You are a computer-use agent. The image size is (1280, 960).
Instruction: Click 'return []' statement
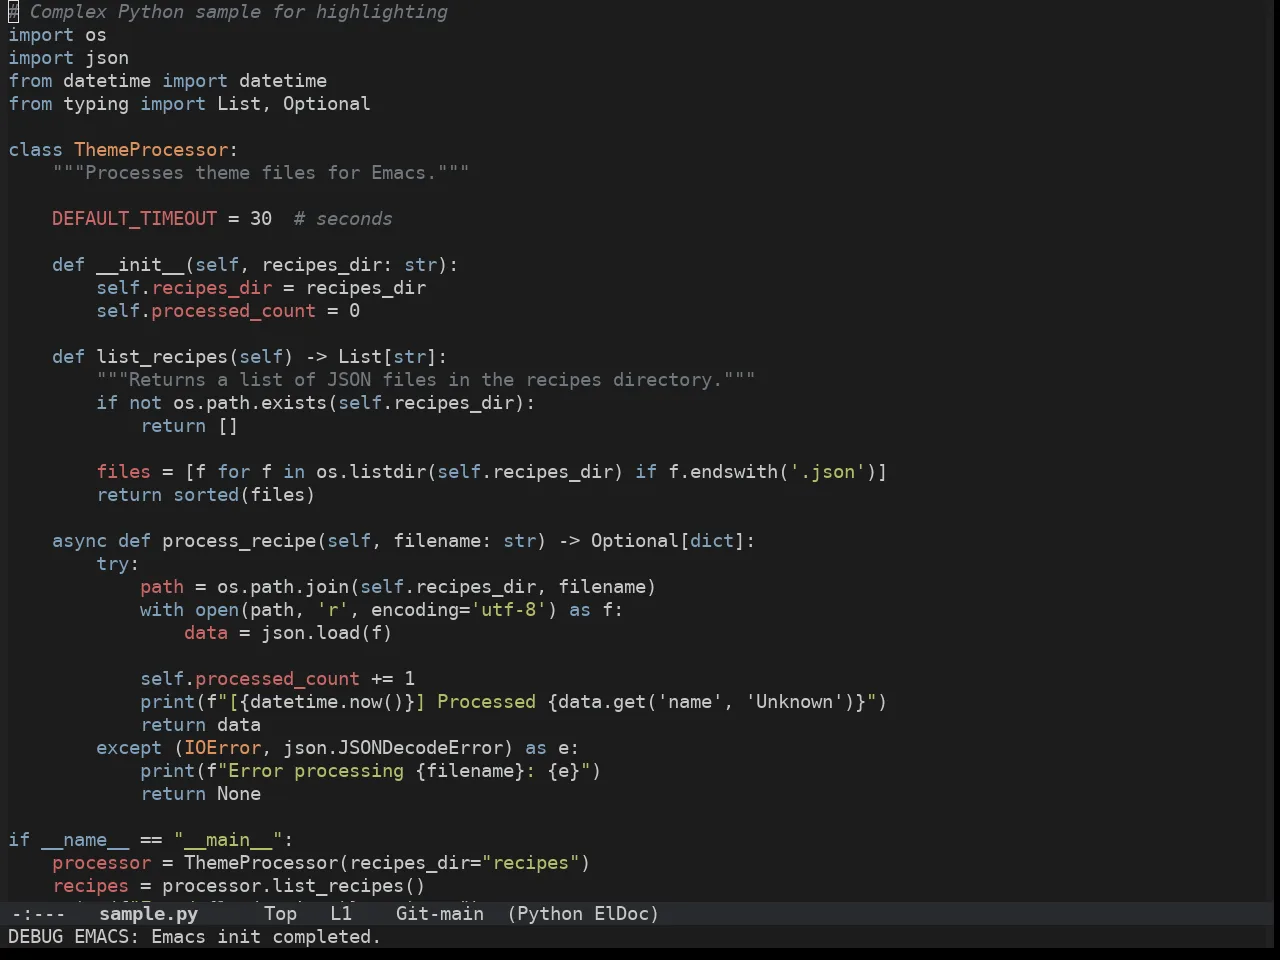pyautogui.click(x=189, y=426)
